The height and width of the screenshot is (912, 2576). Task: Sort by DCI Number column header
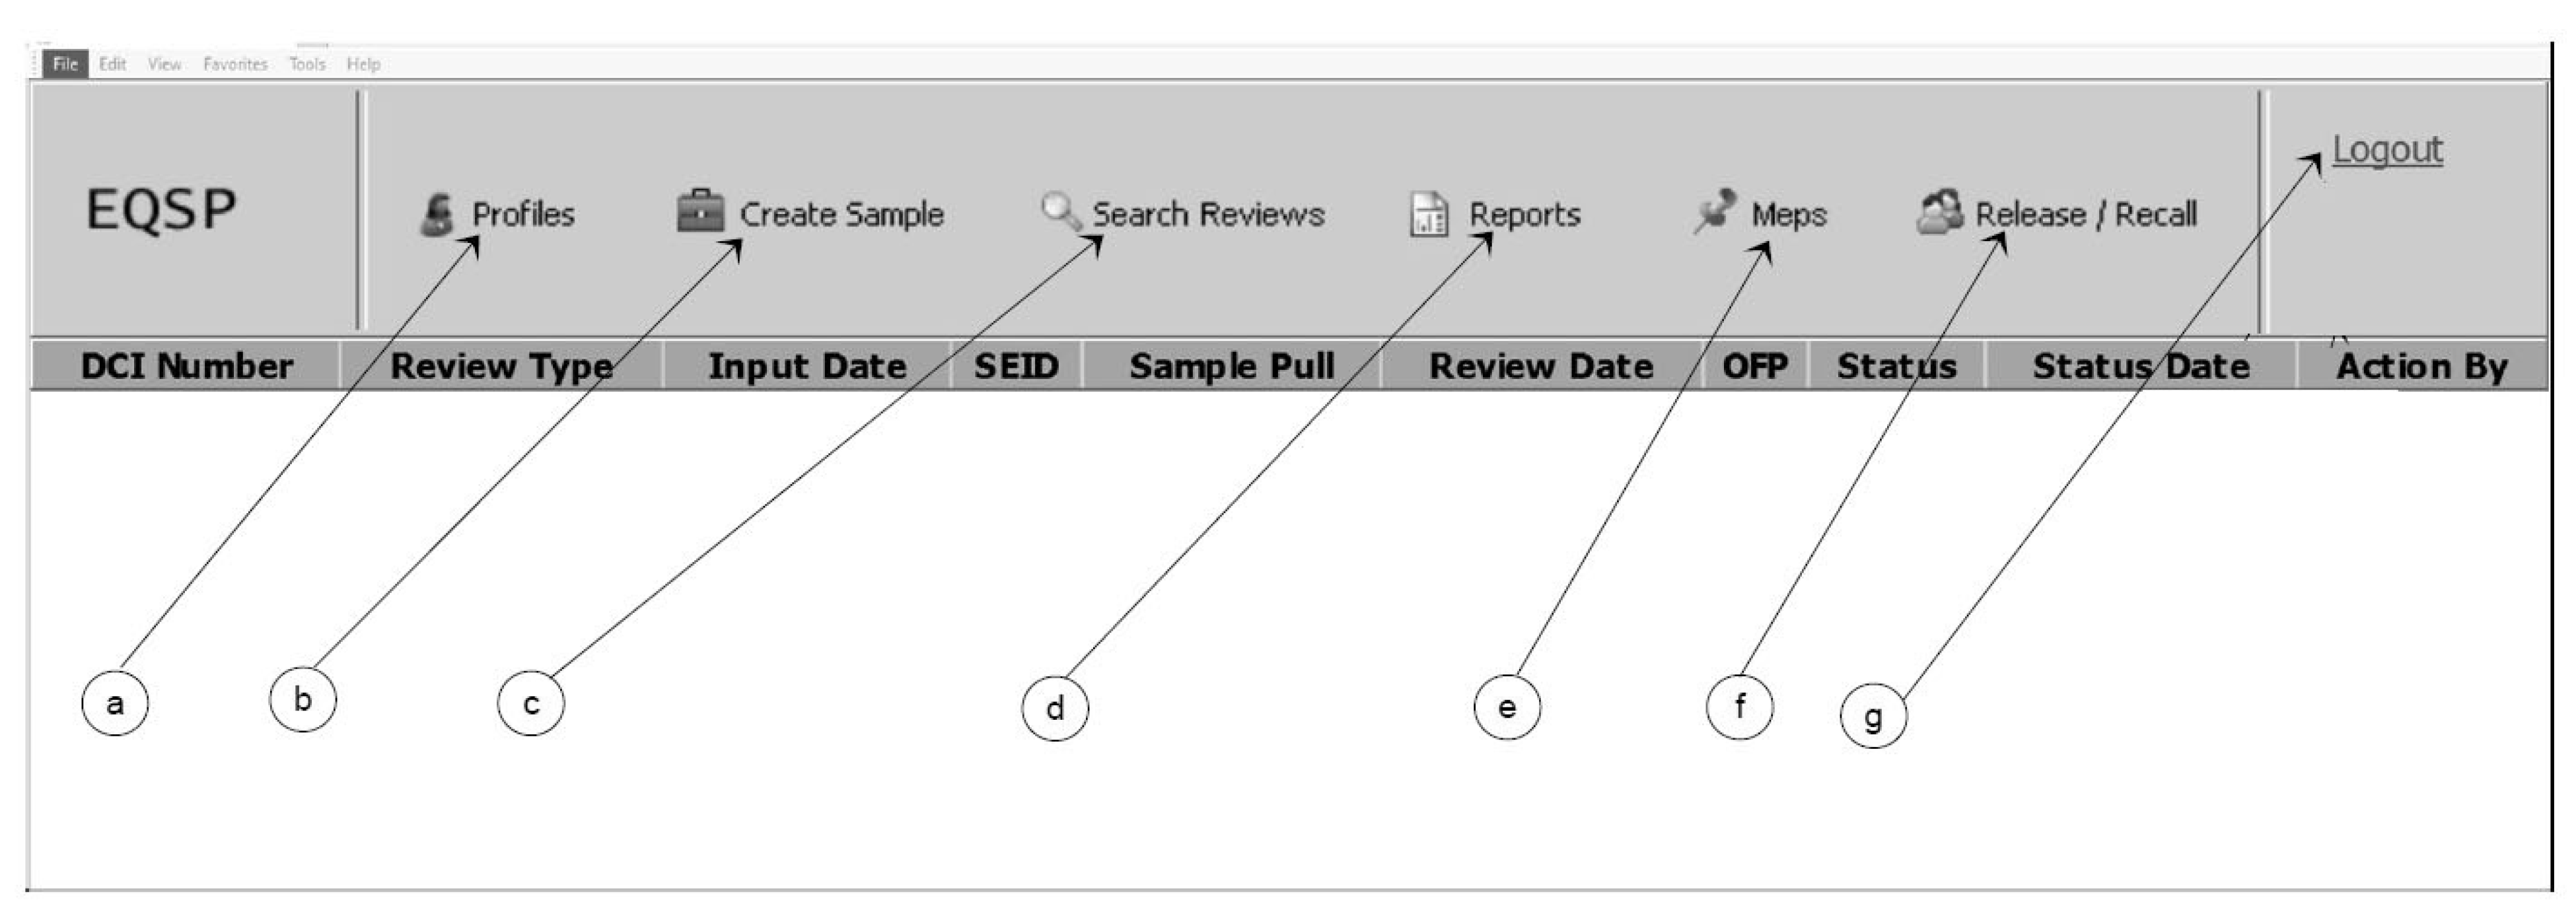(x=186, y=366)
